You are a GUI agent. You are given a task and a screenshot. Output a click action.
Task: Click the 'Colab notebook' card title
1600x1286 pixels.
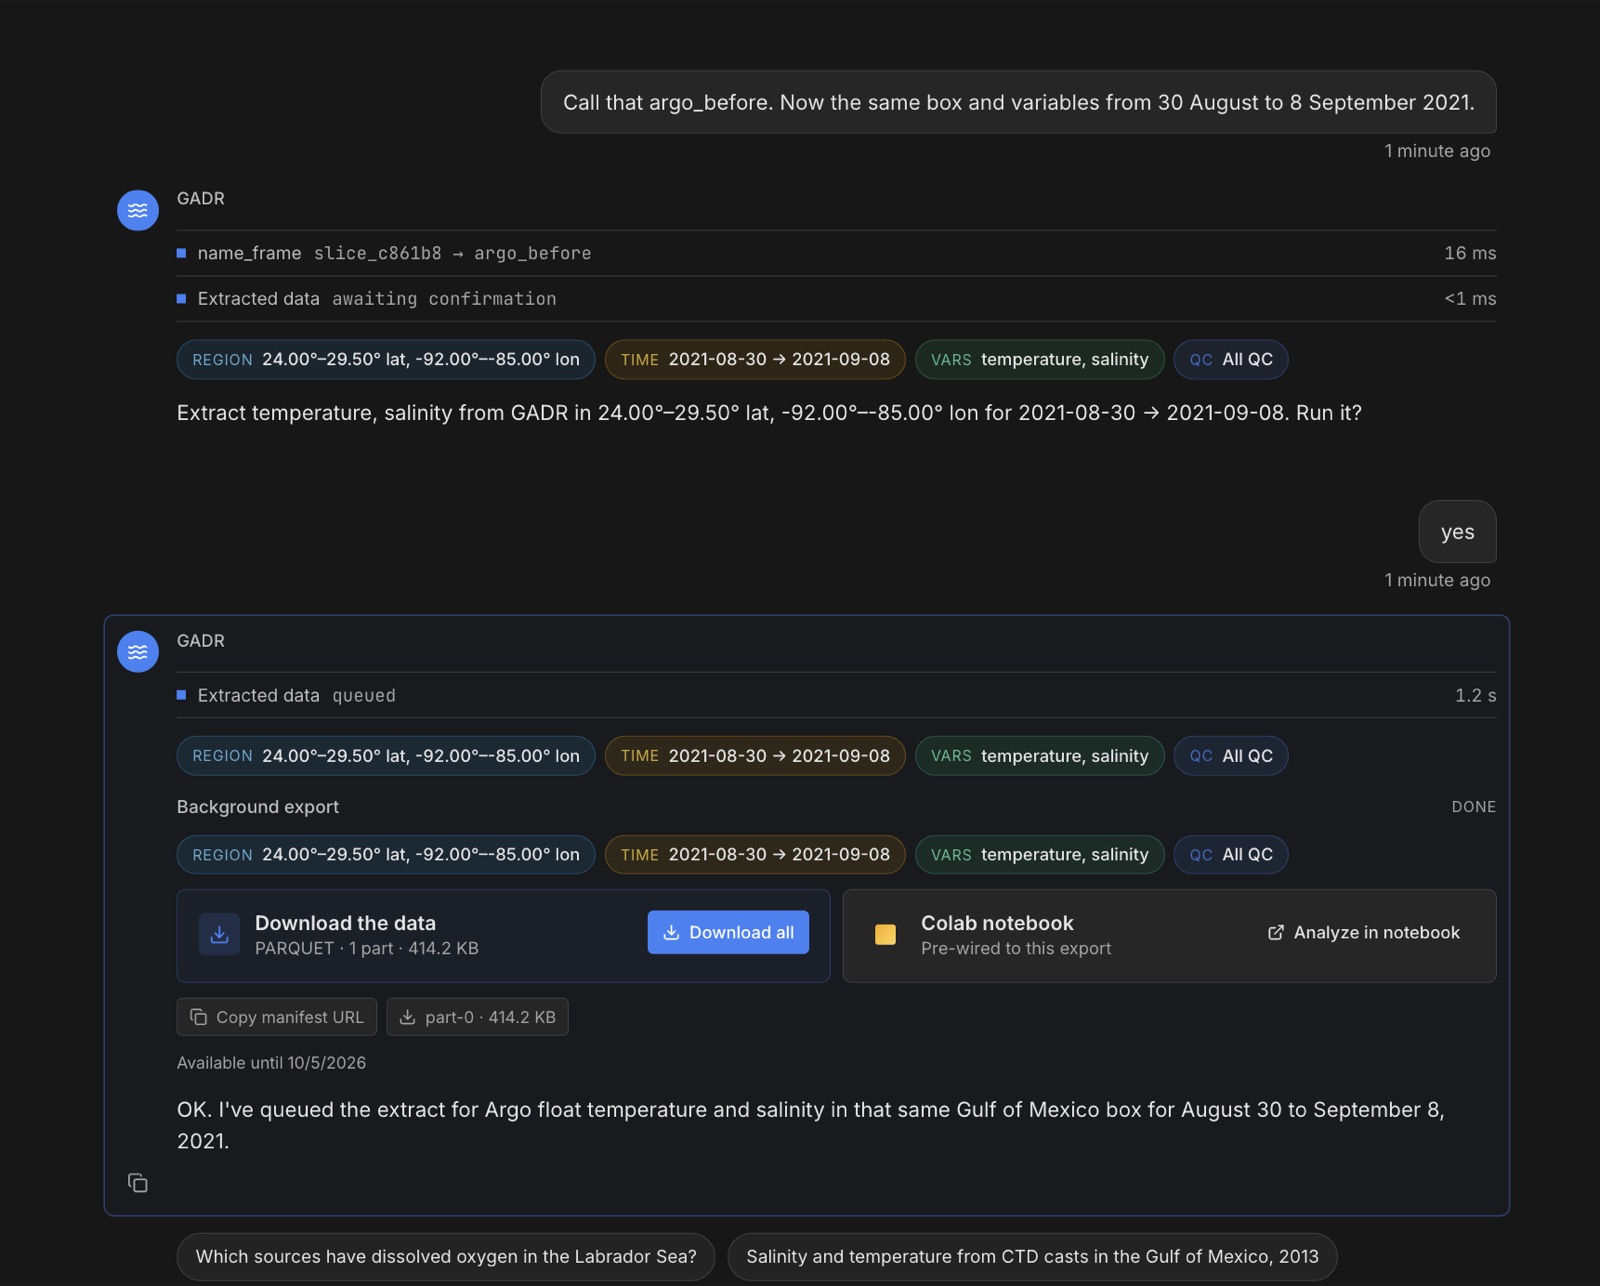(x=997, y=923)
